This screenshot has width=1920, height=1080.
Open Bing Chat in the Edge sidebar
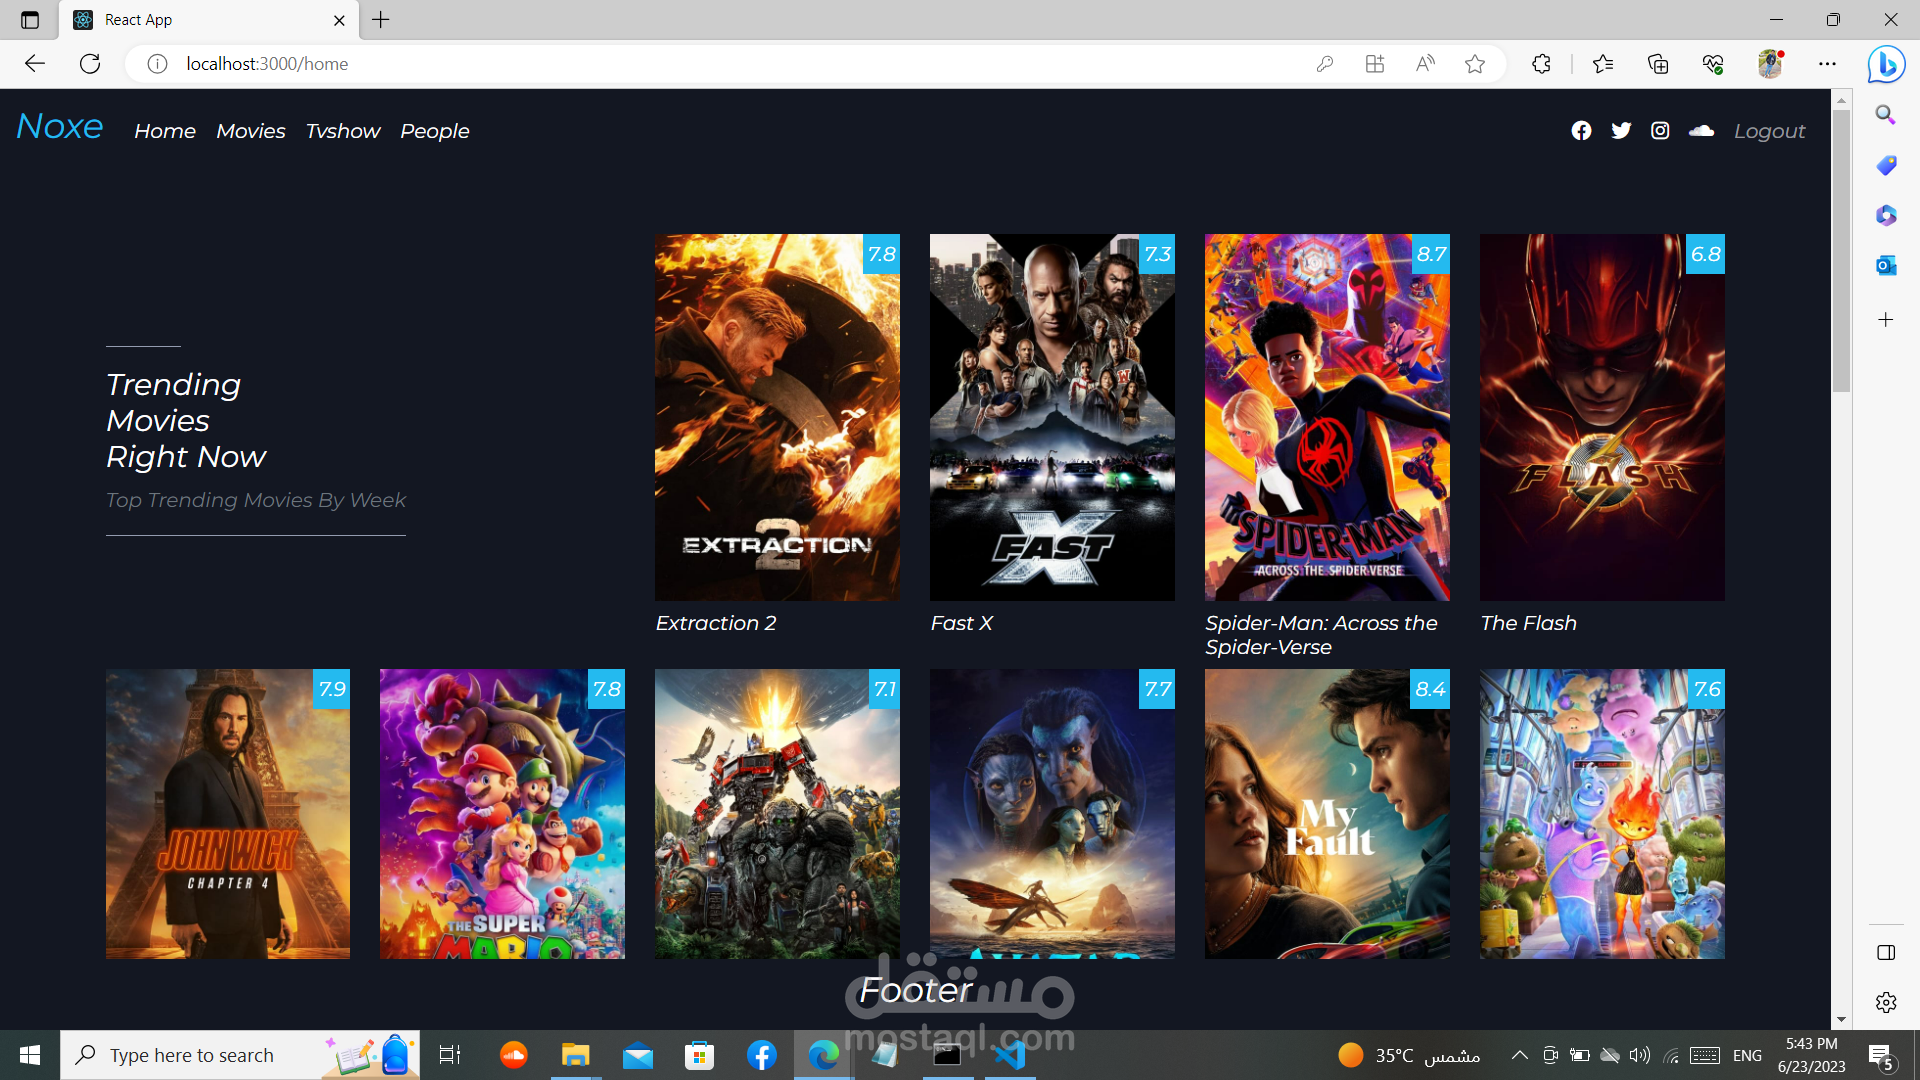1885,64
